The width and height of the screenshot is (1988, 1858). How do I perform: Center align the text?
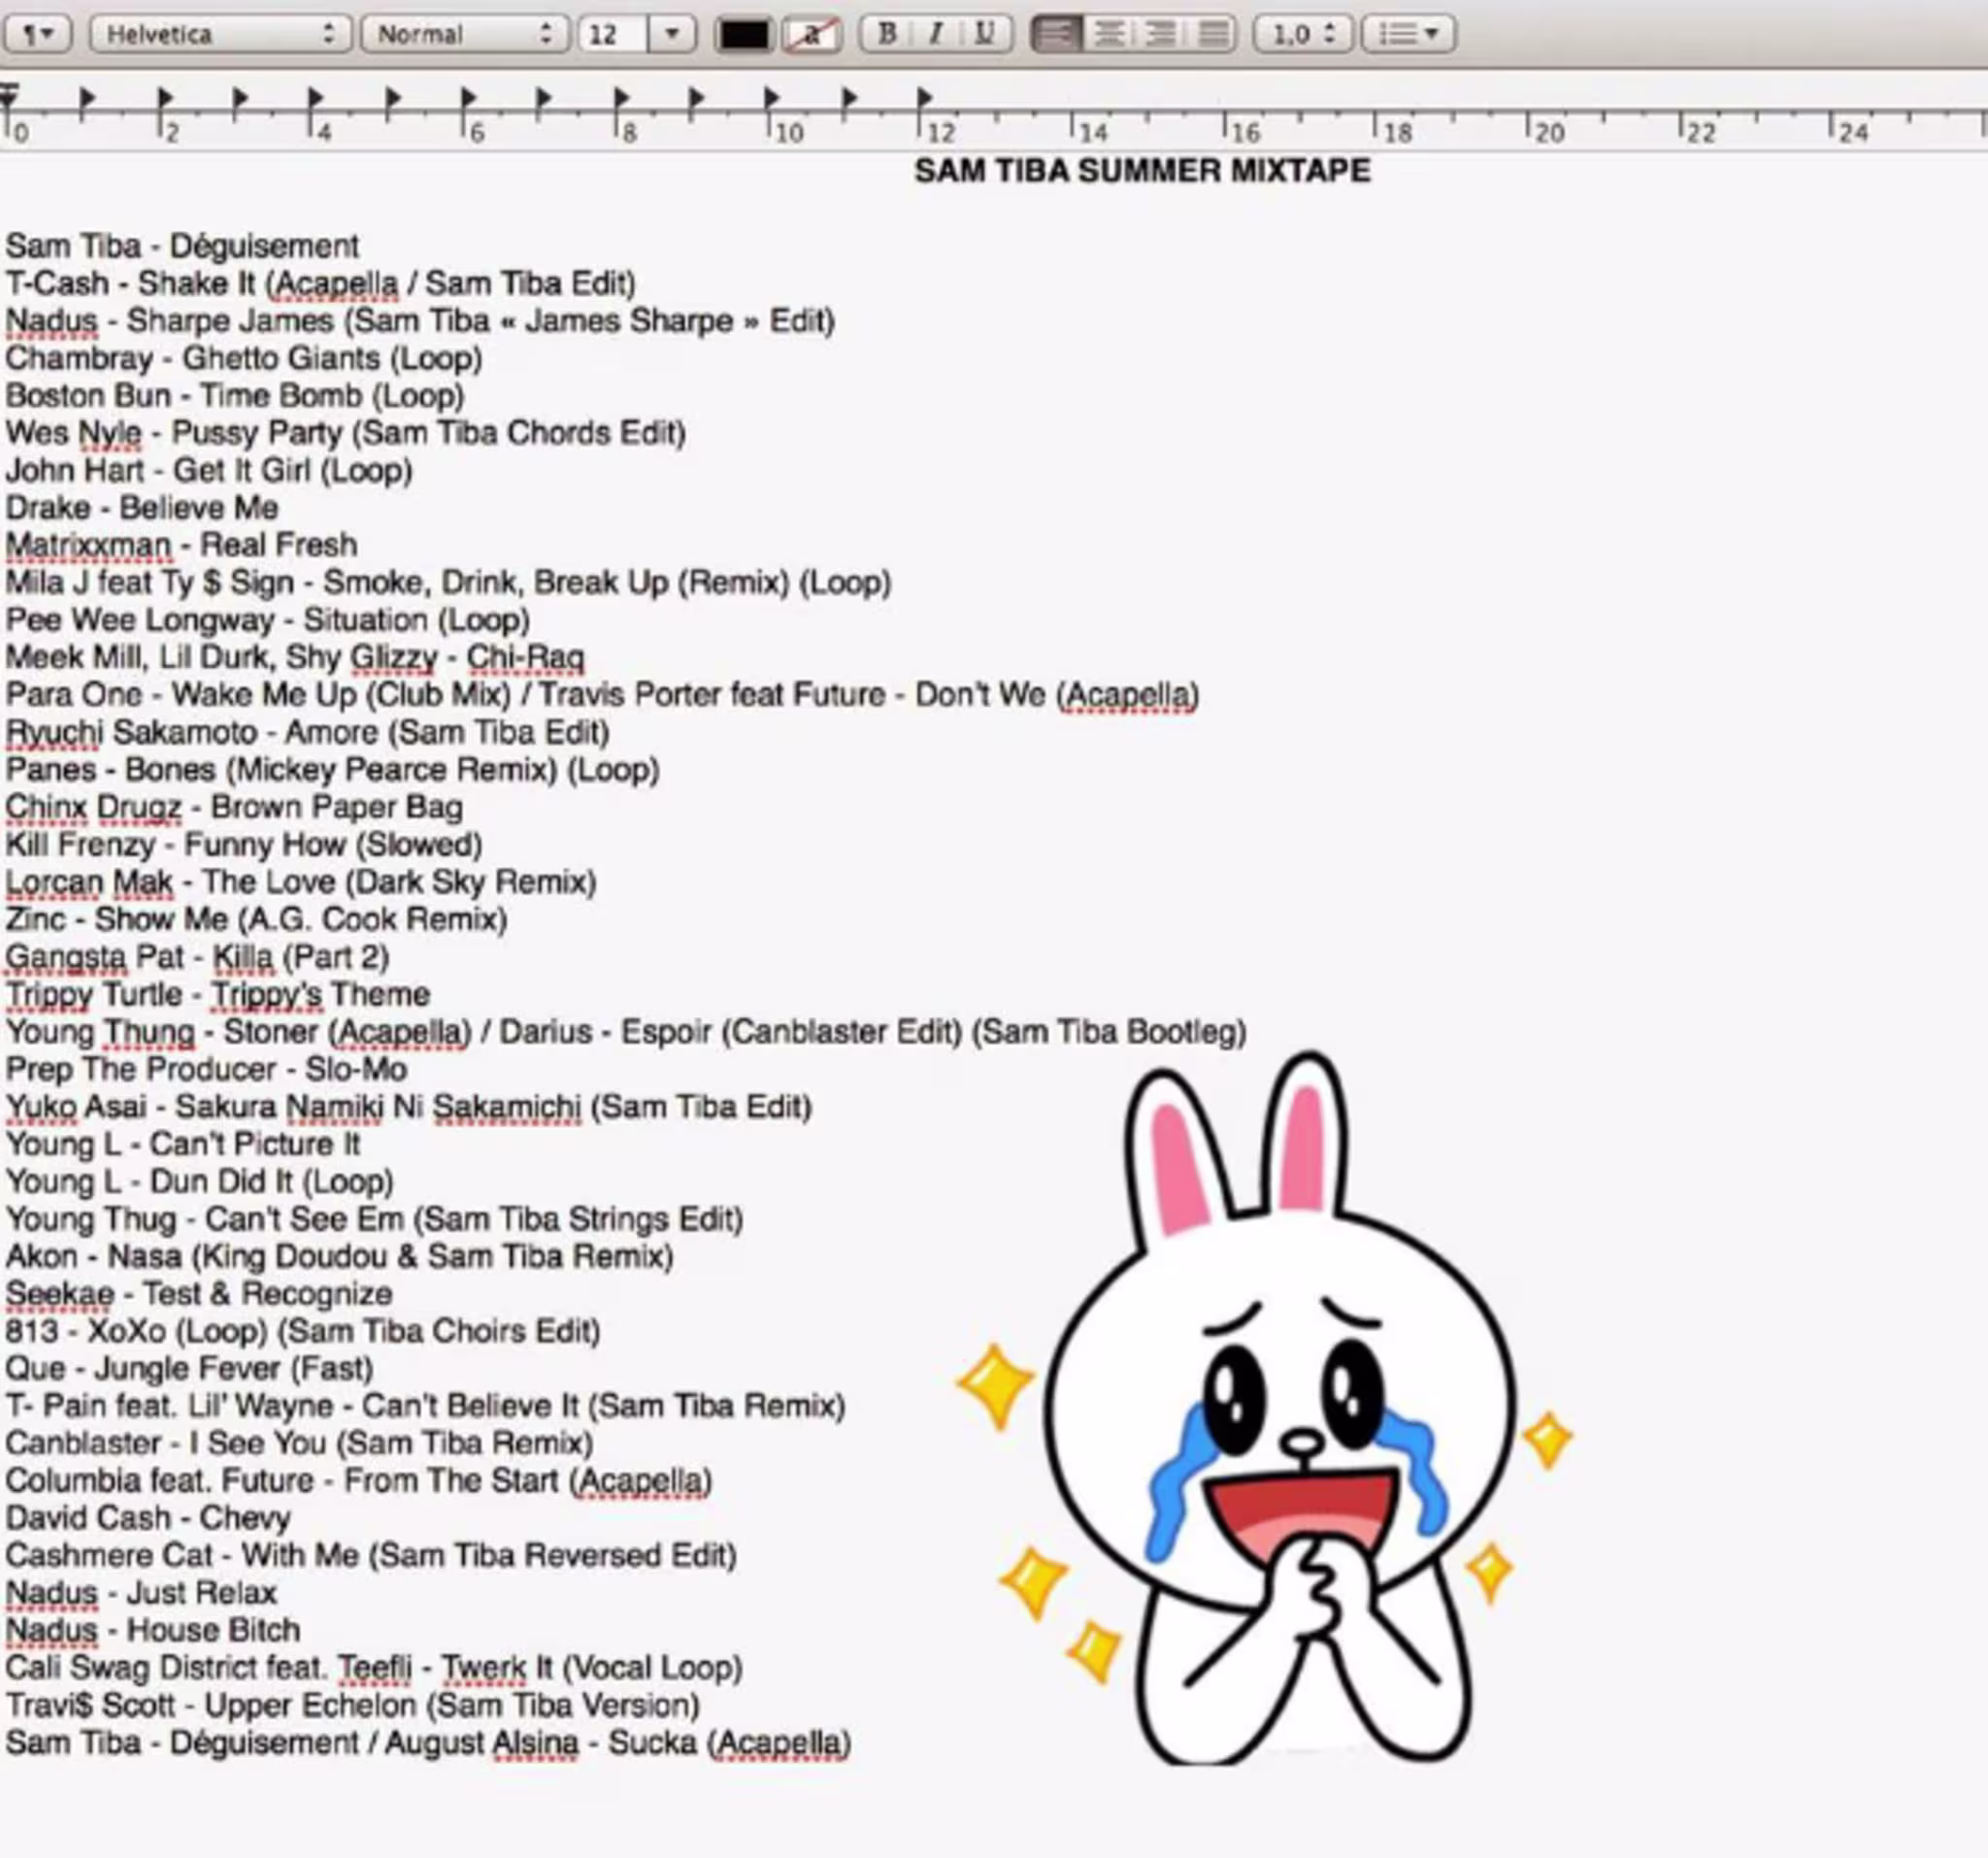click(1108, 34)
